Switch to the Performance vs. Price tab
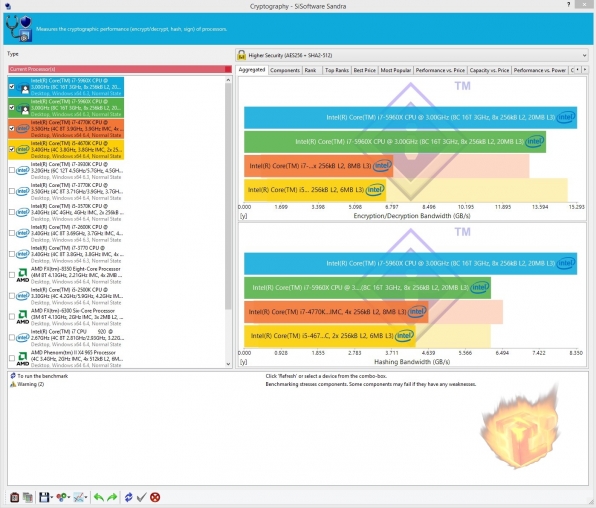The height and width of the screenshot is (508, 596). (440, 70)
